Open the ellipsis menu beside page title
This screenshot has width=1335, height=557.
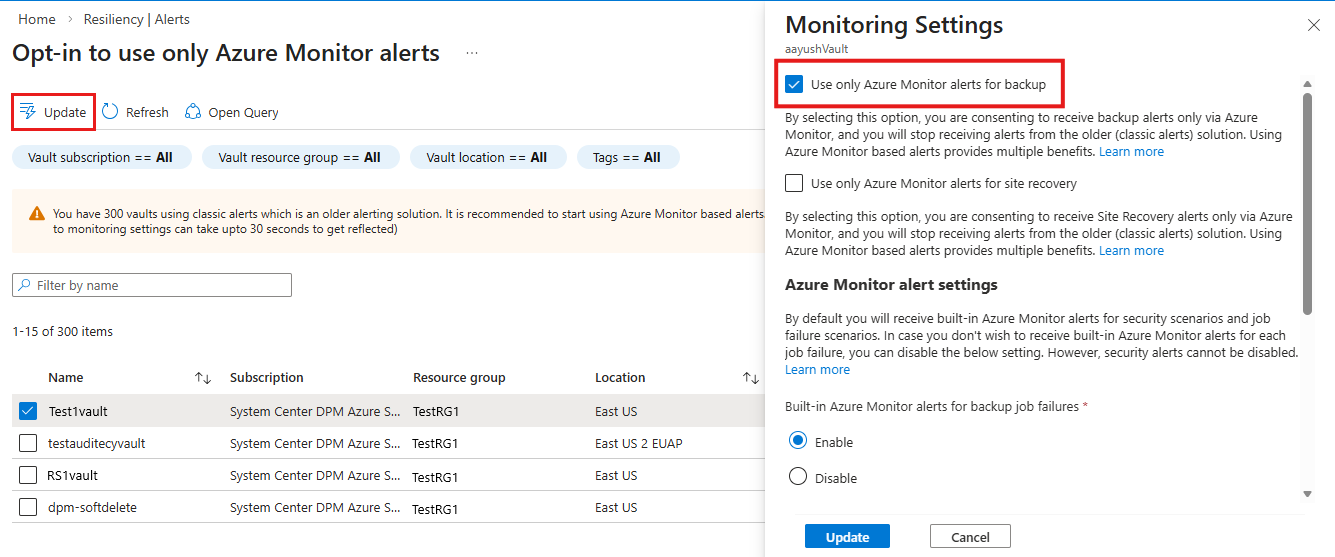(x=472, y=53)
